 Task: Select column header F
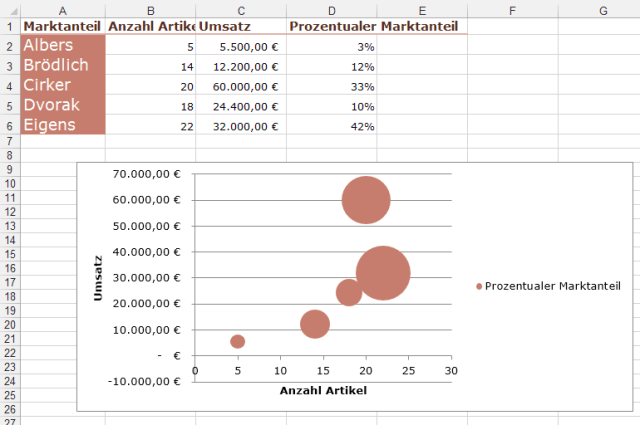512,9
